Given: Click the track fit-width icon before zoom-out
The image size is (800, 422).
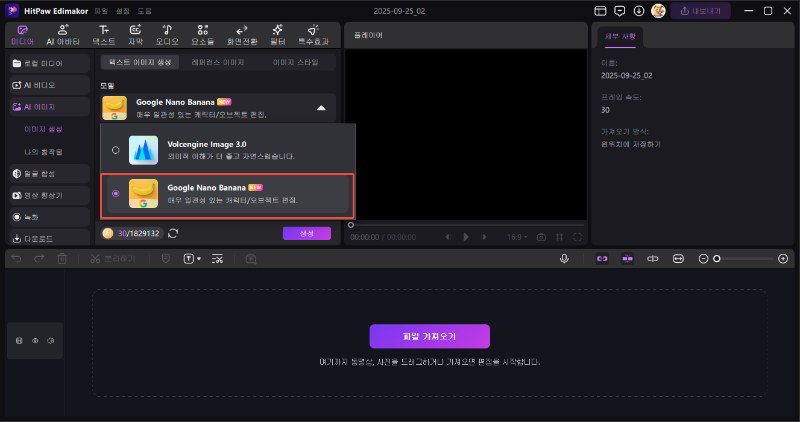Looking at the screenshot, I should pos(678,259).
